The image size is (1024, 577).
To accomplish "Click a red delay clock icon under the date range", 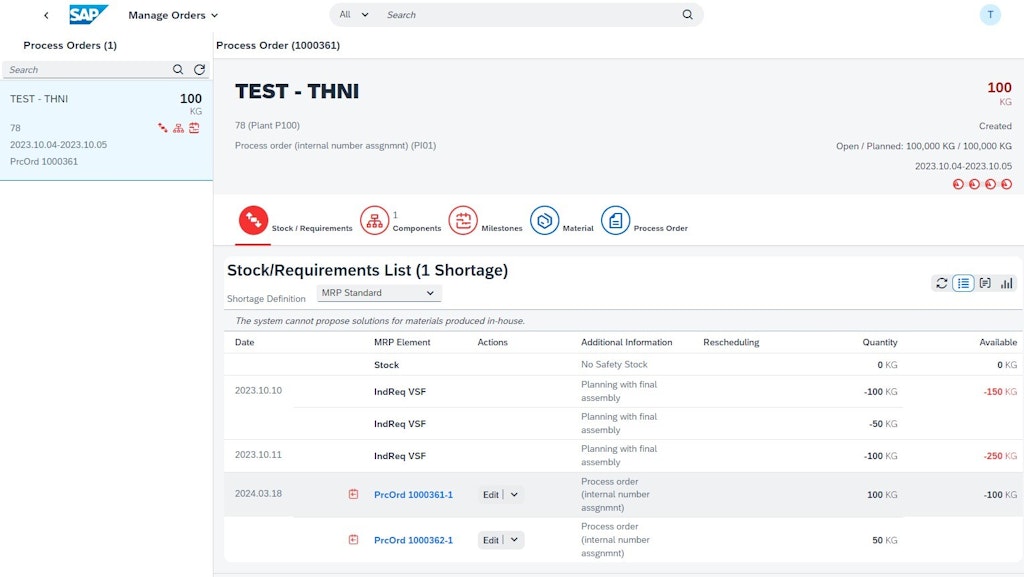I will click(x=959, y=184).
